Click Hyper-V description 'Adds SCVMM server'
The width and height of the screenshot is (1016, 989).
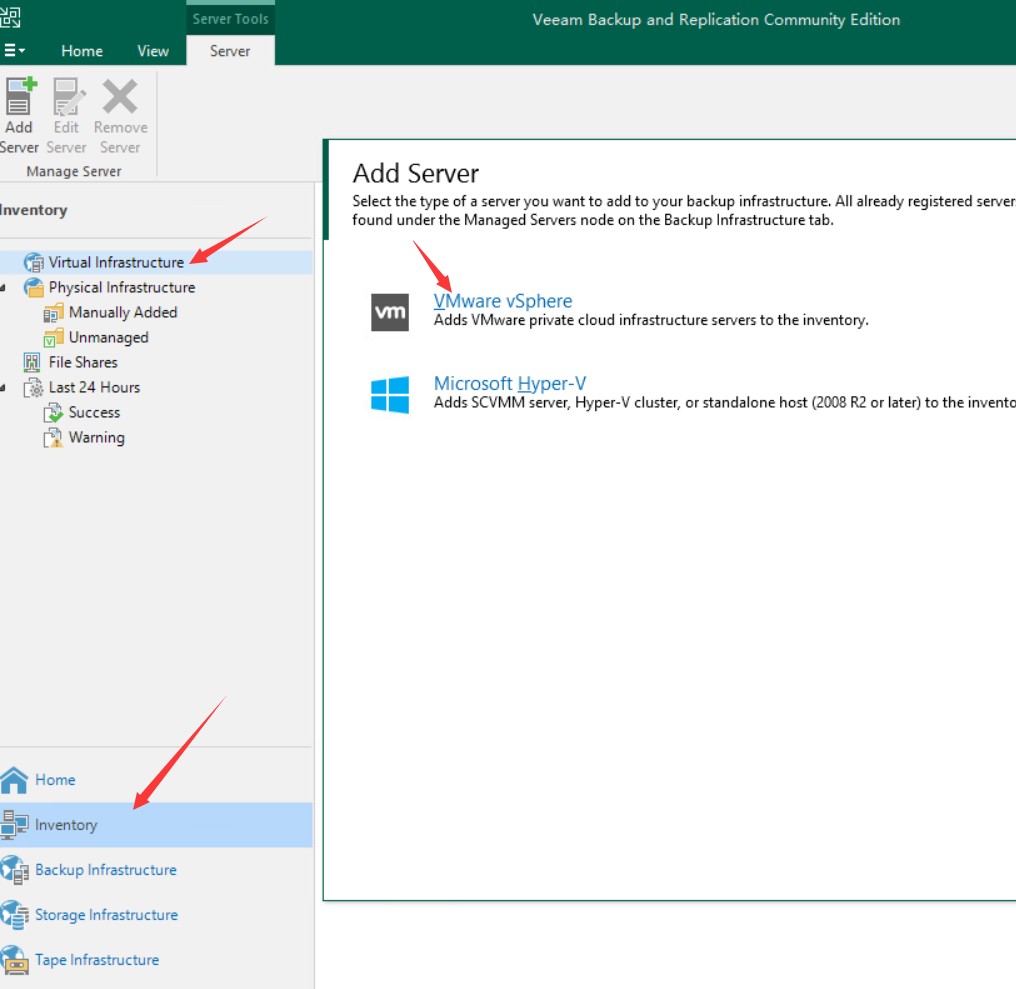click(x=724, y=402)
